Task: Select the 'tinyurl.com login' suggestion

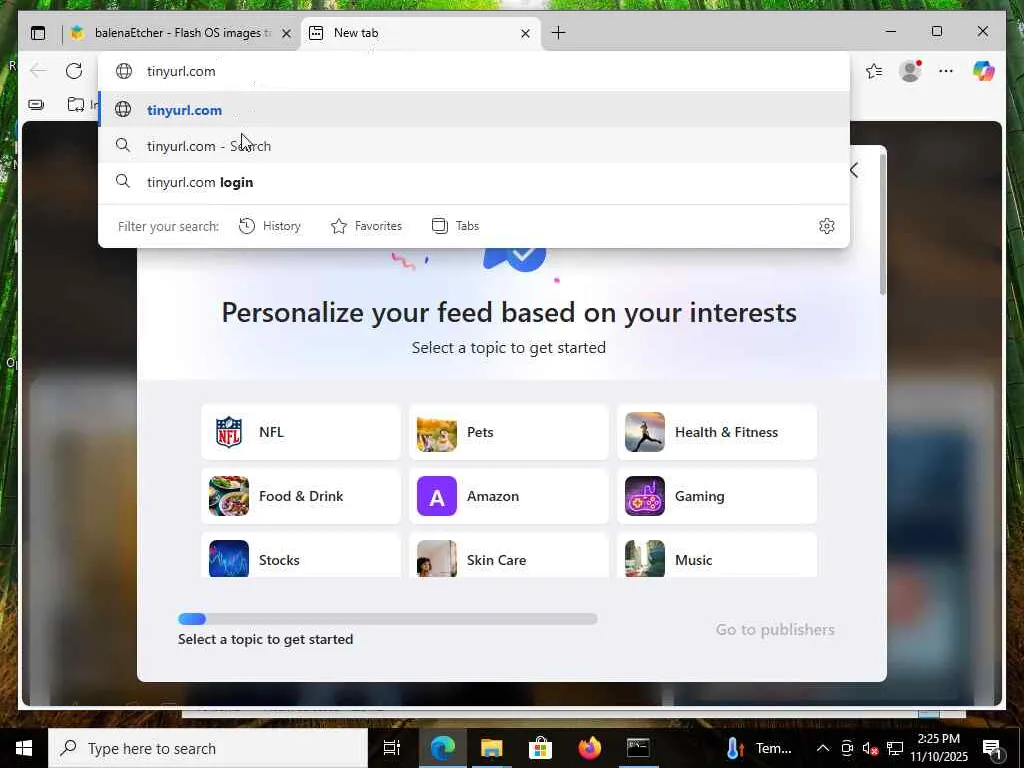Action: [474, 182]
